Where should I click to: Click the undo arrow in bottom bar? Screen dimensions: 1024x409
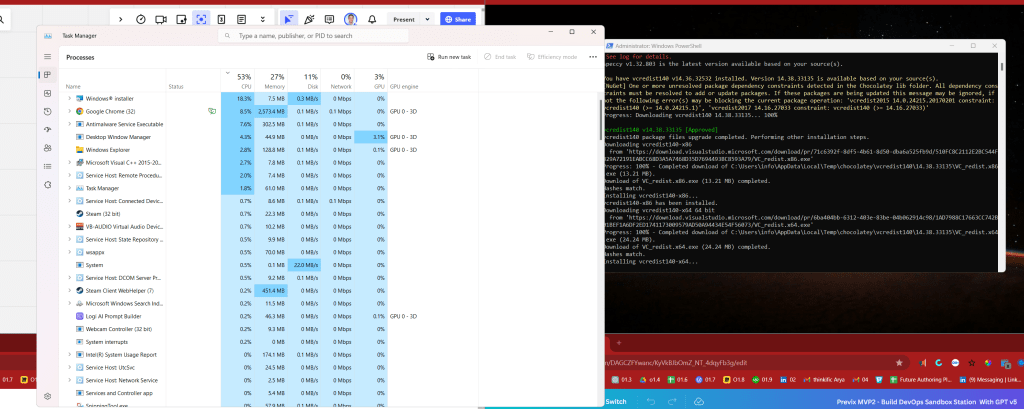[x=651, y=401]
